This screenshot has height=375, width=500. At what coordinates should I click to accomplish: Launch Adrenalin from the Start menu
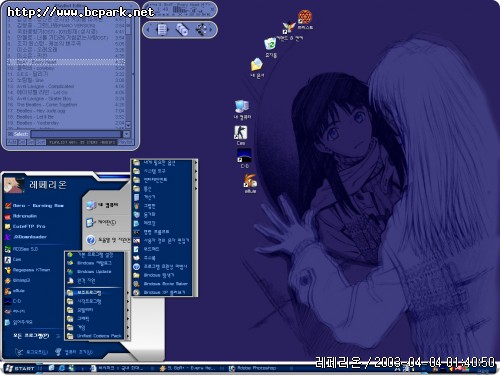21,216
